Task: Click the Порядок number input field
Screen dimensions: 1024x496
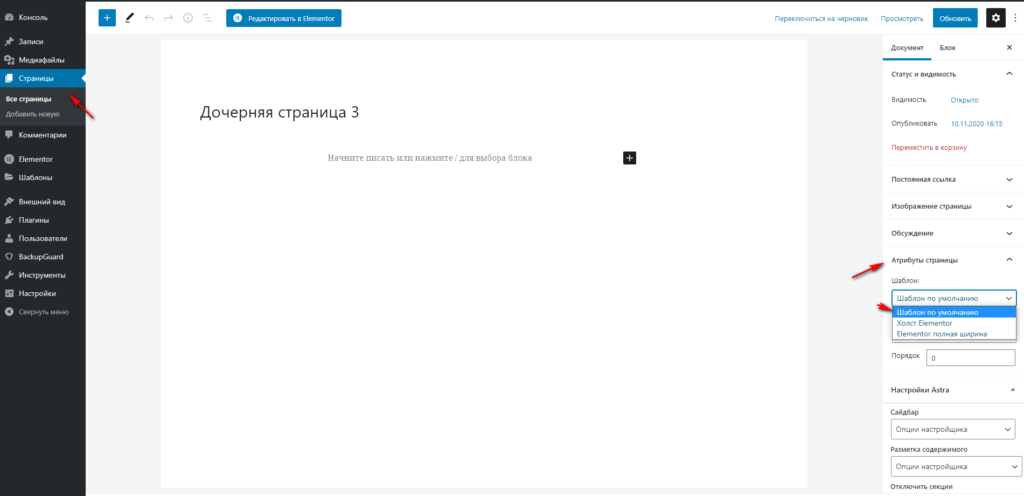Action: click(x=970, y=357)
